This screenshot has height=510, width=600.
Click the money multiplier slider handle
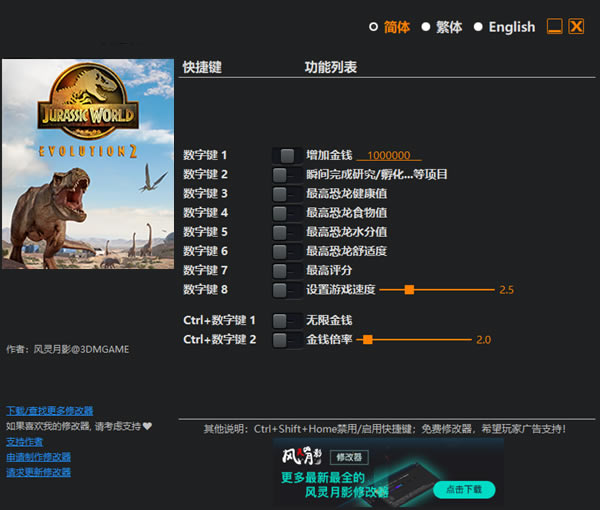tap(367, 340)
